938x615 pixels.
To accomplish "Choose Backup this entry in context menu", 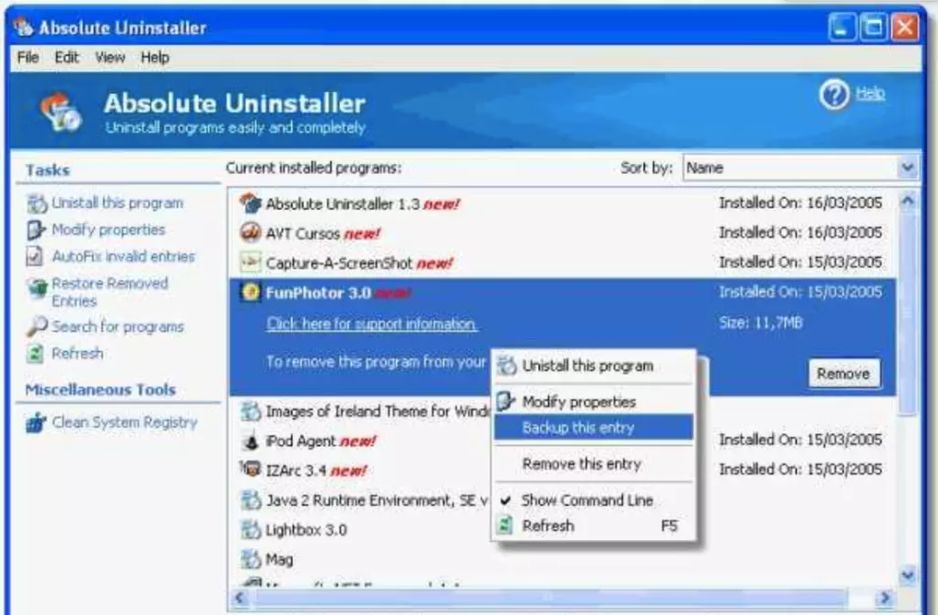I will coord(593,428).
